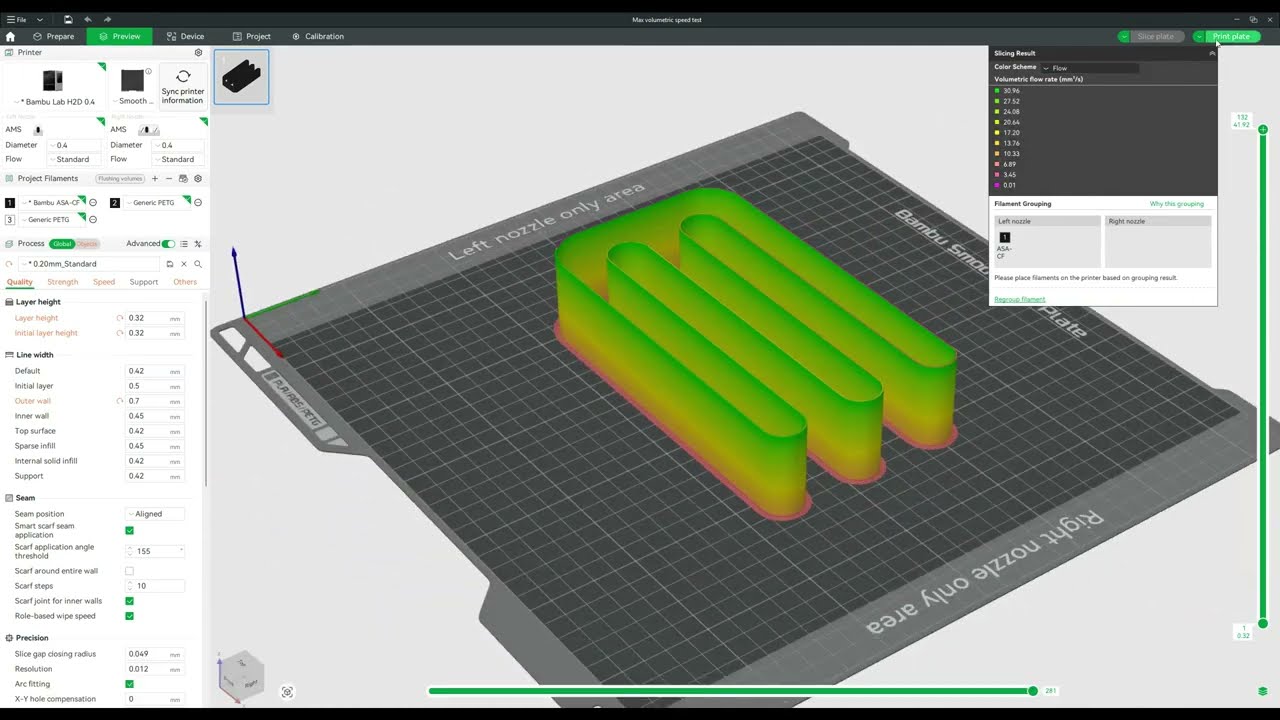Open the 0.20mm_Standard process preset dropdown
This screenshot has width=1280, height=720.
pyautogui.click(x=91, y=264)
